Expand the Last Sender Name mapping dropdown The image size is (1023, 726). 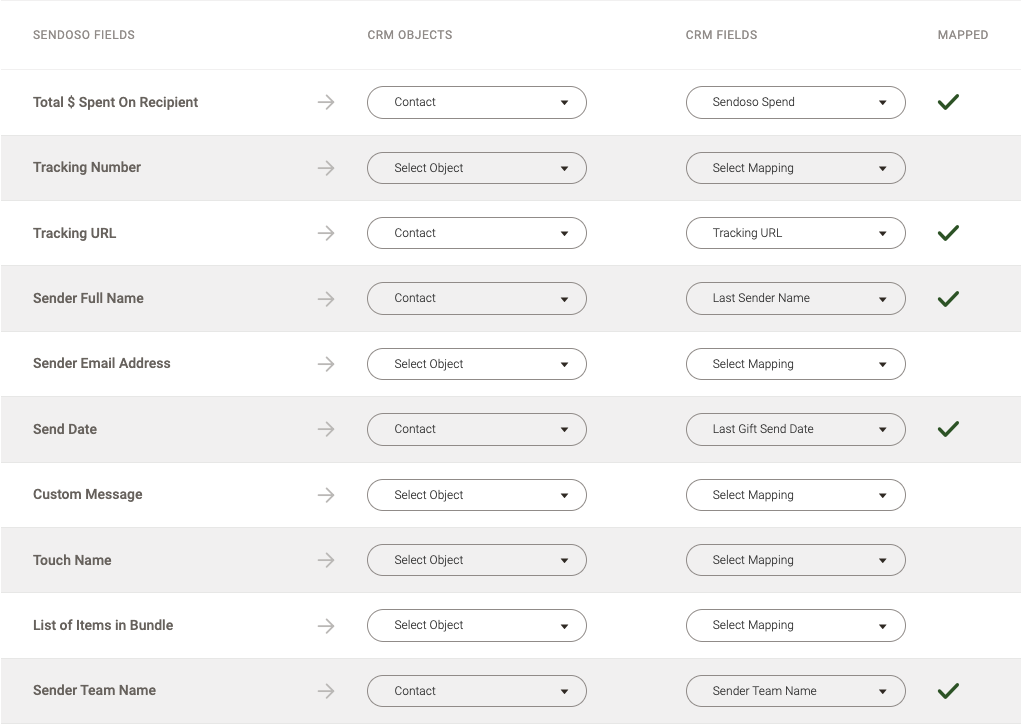[x=795, y=299]
